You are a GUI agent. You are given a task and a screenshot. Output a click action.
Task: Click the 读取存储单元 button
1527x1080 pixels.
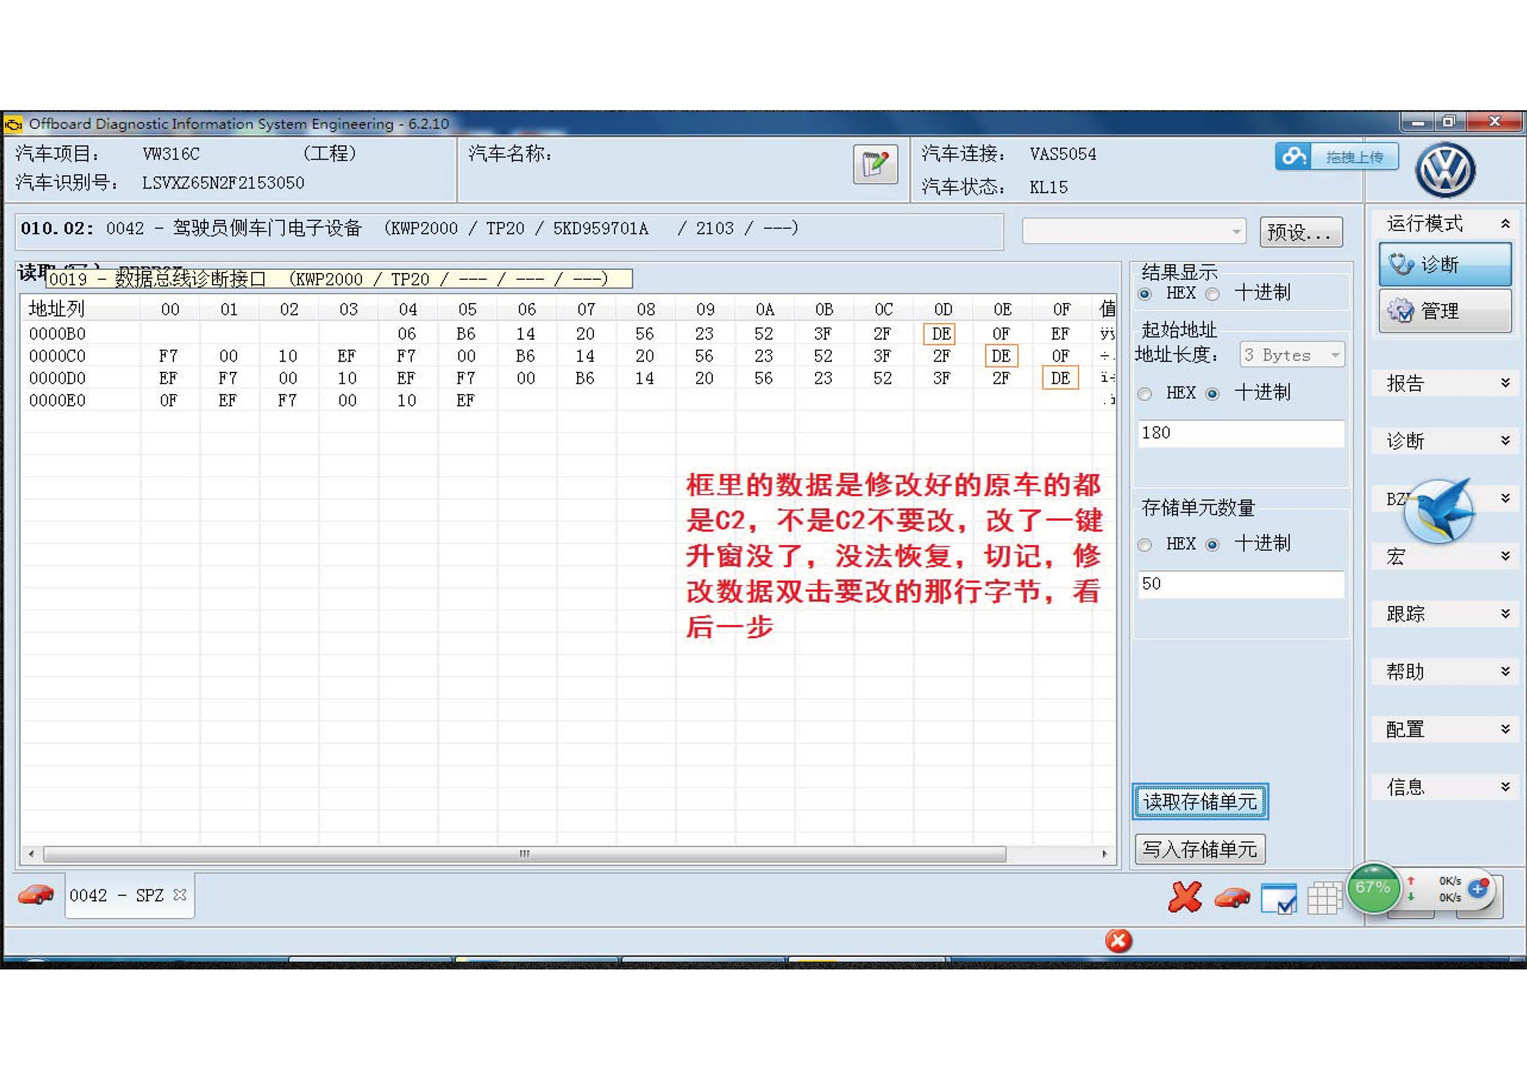coord(1200,801)
